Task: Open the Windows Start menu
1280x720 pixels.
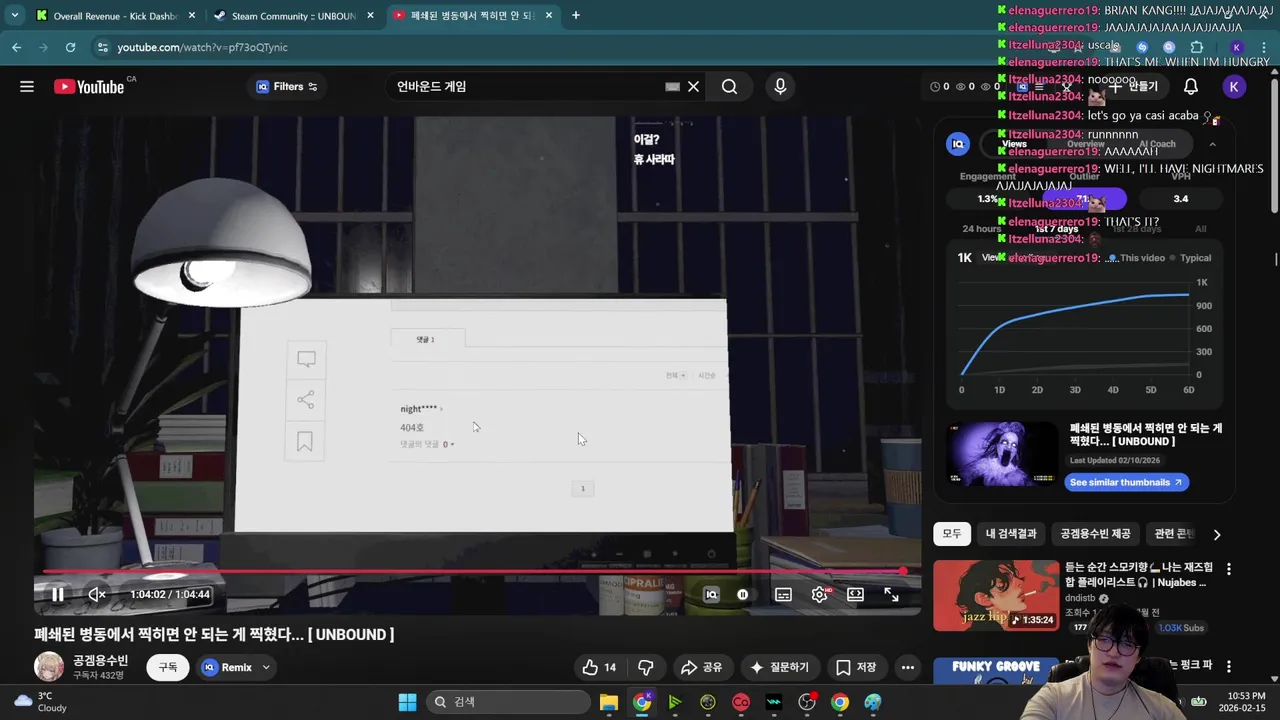Action: (407, 702)
